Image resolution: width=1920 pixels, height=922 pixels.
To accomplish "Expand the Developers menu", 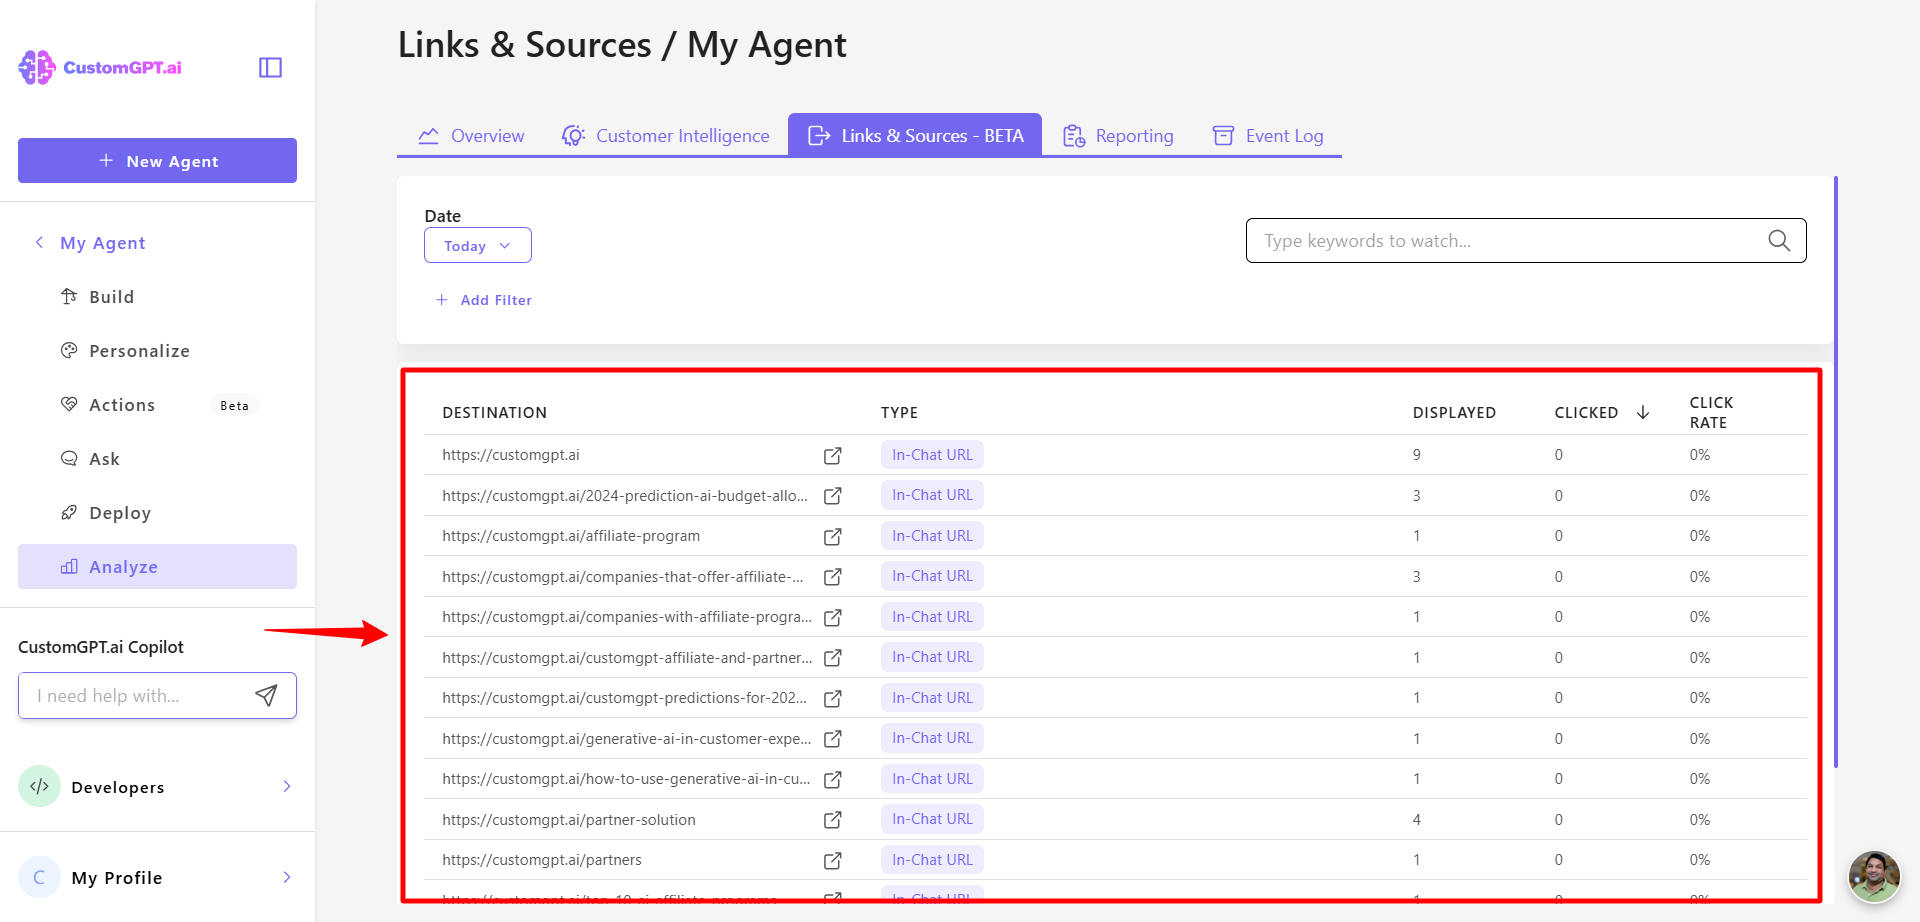I will click(157, 787).
